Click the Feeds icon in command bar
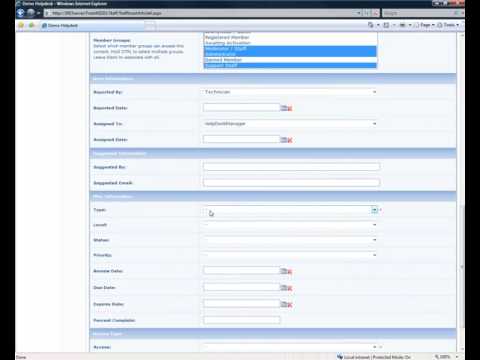Image resolution: width=480 pixels, height=360 pixels. (386, 25)
